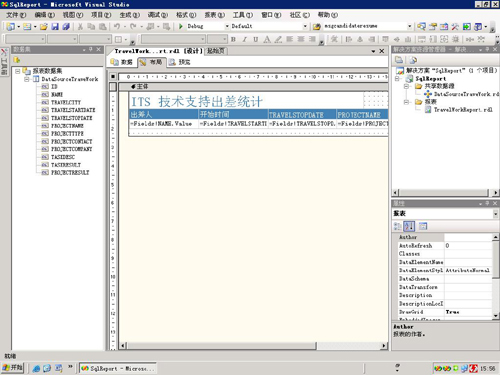Collapse the DataSourceTravelWork dataset node
500x375 pixels.
tap(27, 79)
